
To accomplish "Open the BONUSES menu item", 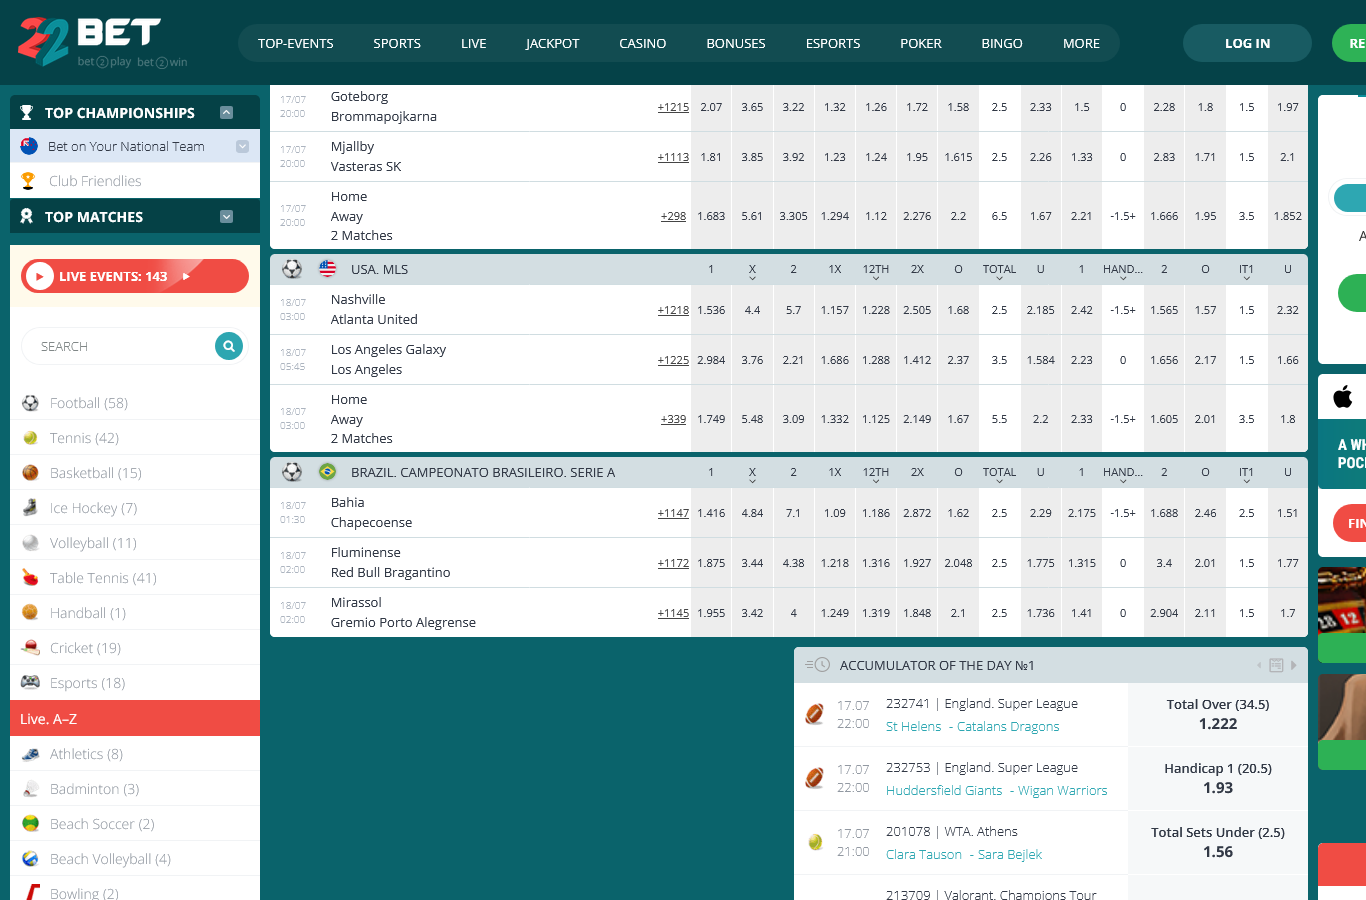I will point(736,43).
